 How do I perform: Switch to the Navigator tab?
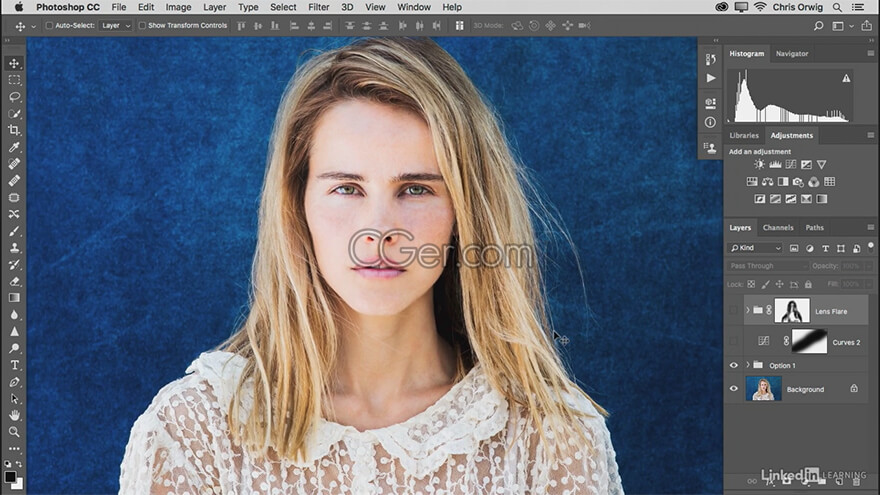(x=792, y=53)
